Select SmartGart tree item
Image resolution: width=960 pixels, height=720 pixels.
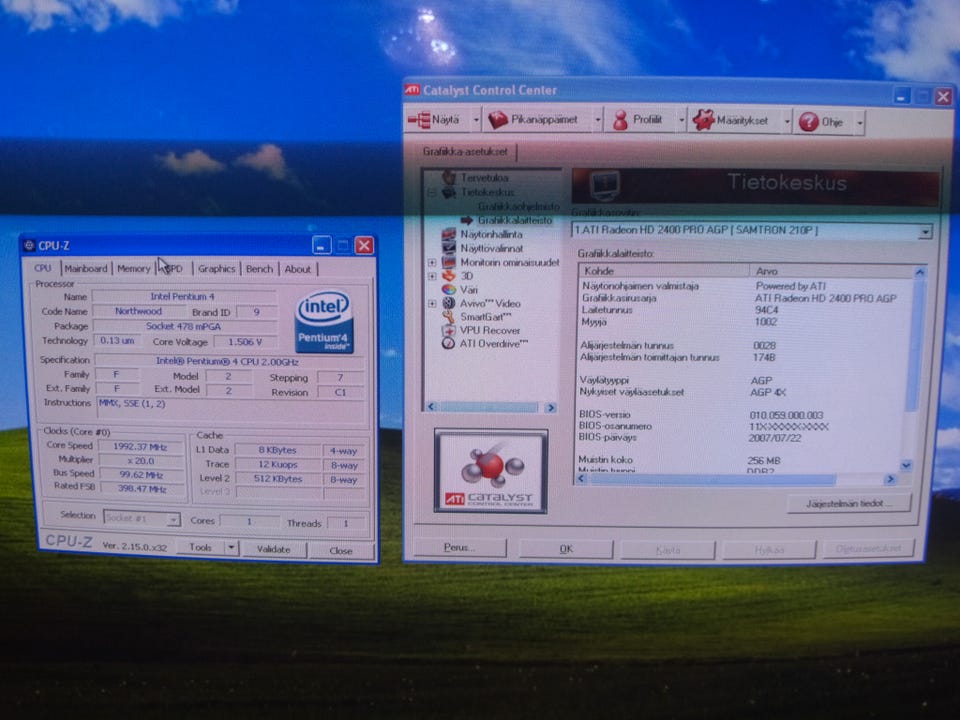click(x=486, y=317)
